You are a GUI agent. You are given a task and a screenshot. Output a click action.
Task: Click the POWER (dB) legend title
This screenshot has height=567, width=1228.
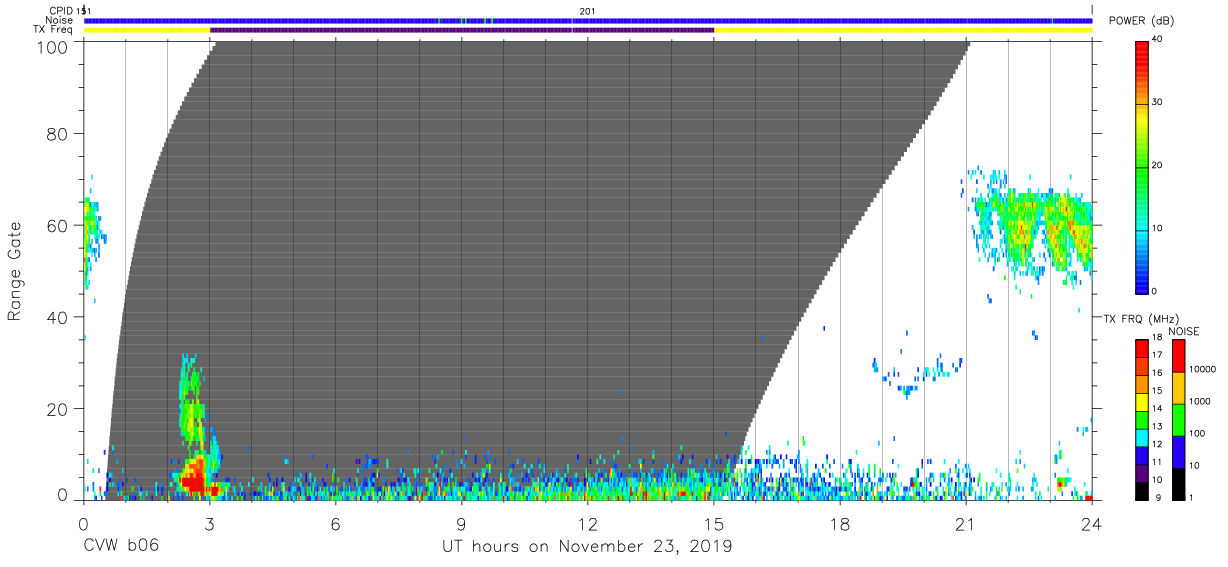click(x=1142, y=20)
